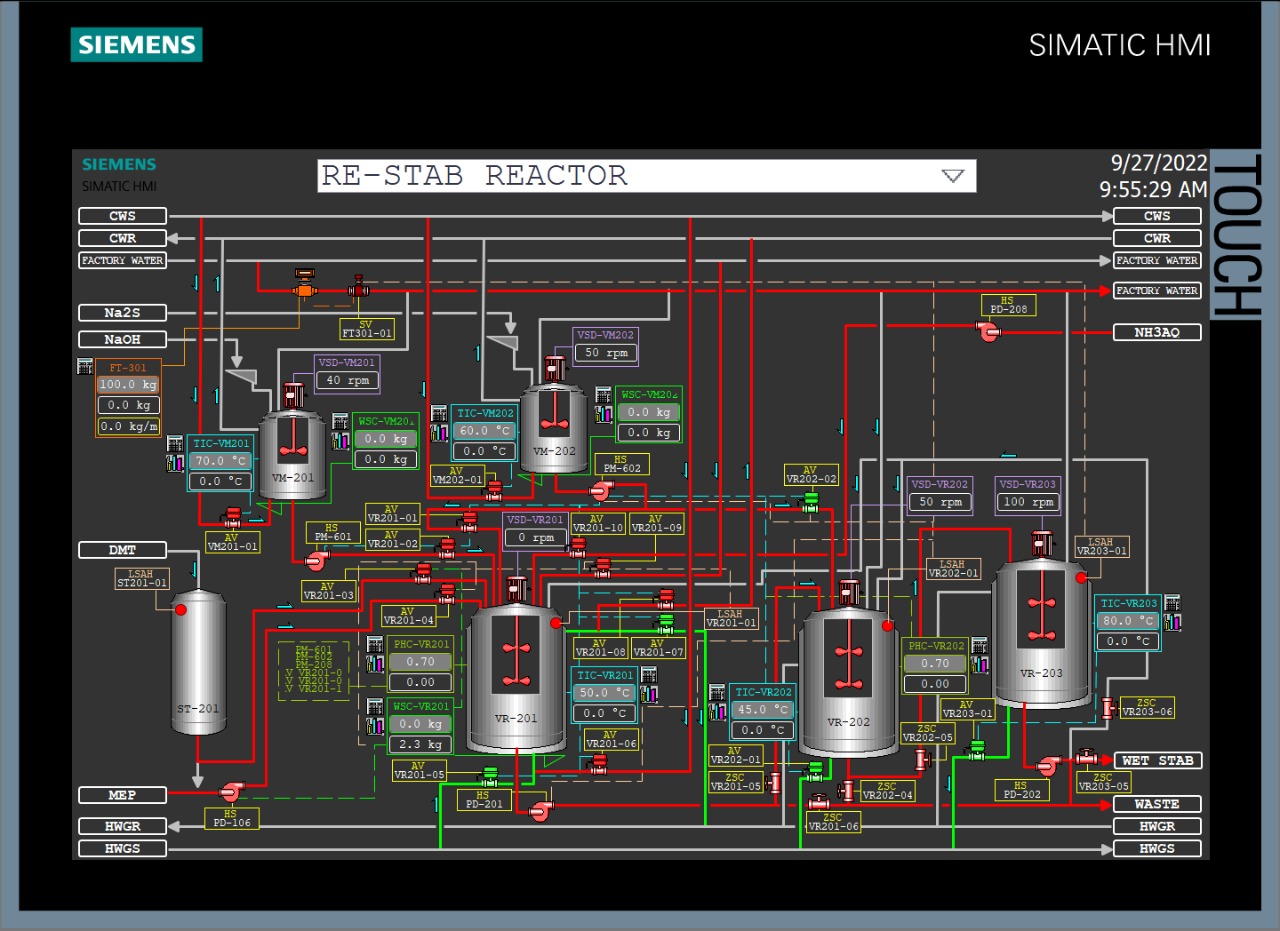This screenshot has height=931, width=1280.
Task: Edit the TIC-VR202 setpoint 45.0 °C
Action: click(x=764, y=710)
